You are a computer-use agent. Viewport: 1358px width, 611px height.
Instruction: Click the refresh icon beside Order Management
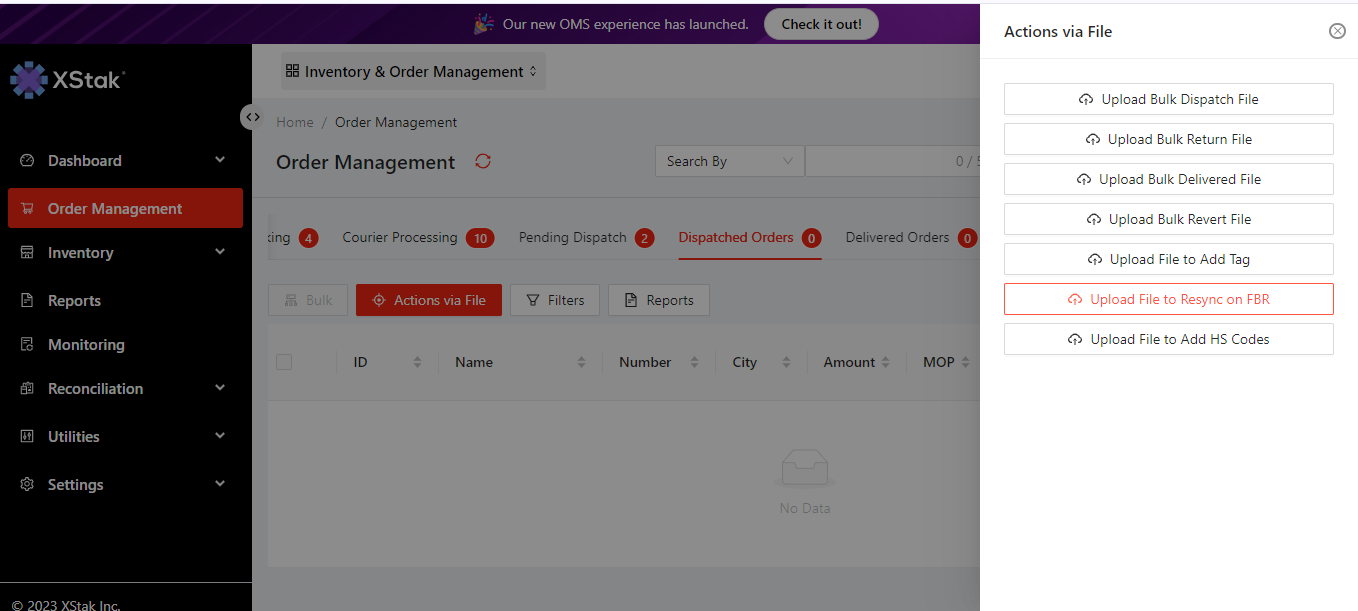(483, 161)
